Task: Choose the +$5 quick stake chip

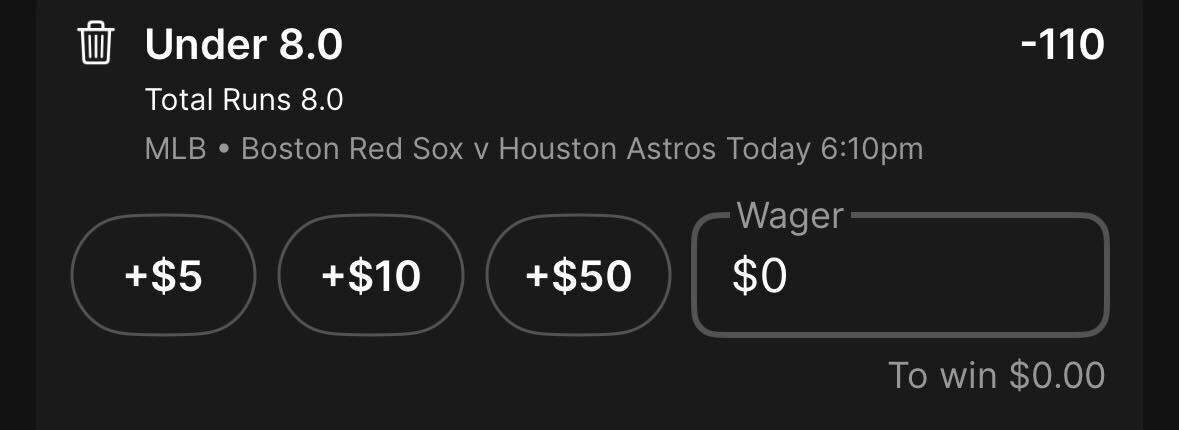Action: [163, 275]
